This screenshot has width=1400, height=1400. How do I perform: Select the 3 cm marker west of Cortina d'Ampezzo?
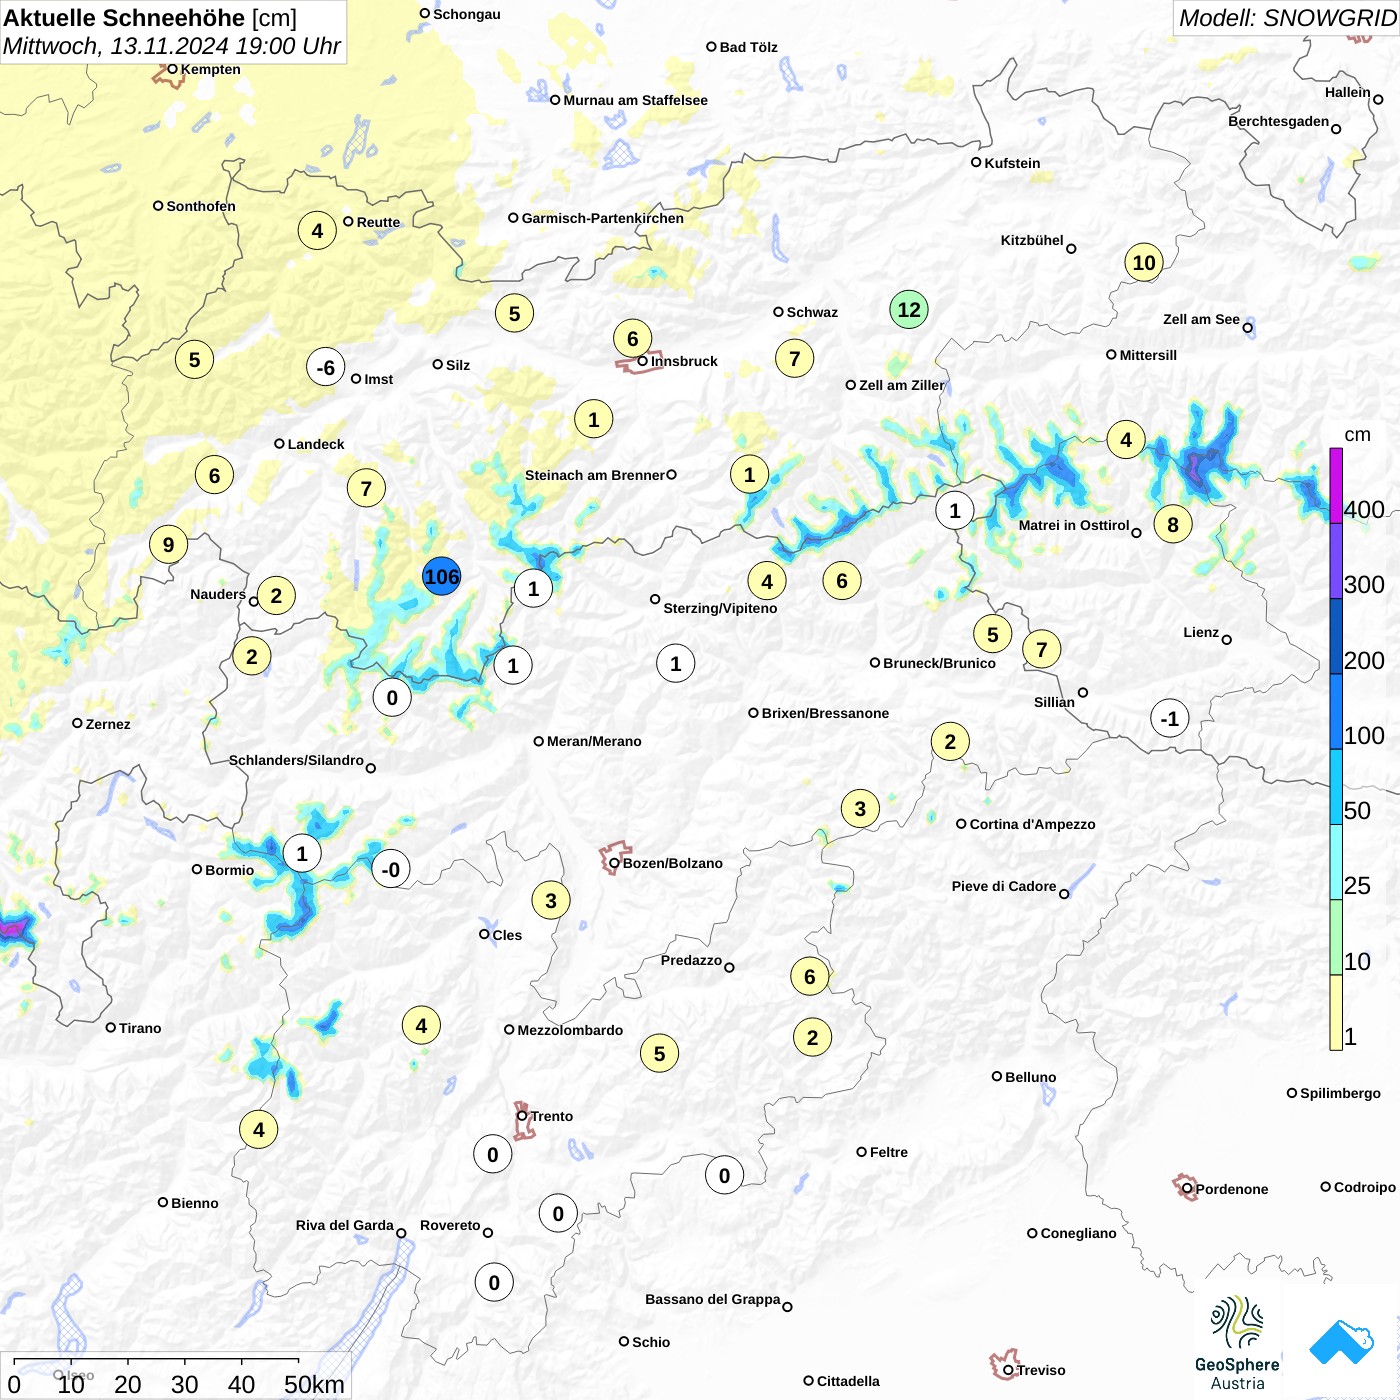[860, 808]
